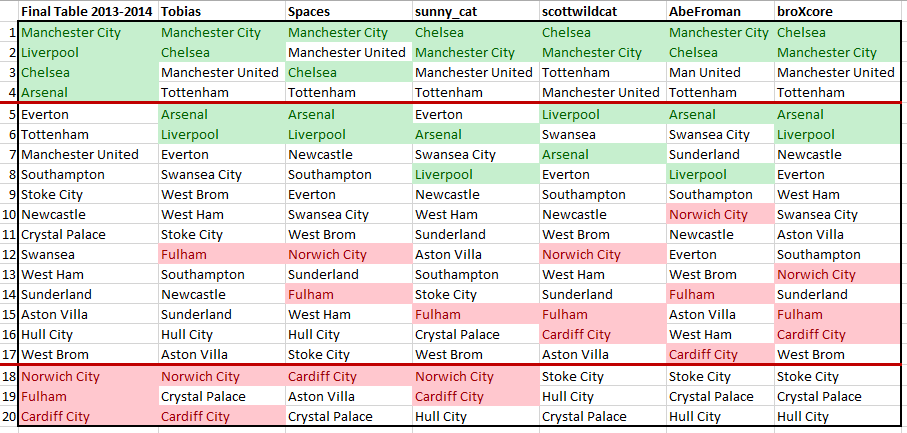
Task: Select the sunny_cat column header cell
Action: click(x=475, y=12)
